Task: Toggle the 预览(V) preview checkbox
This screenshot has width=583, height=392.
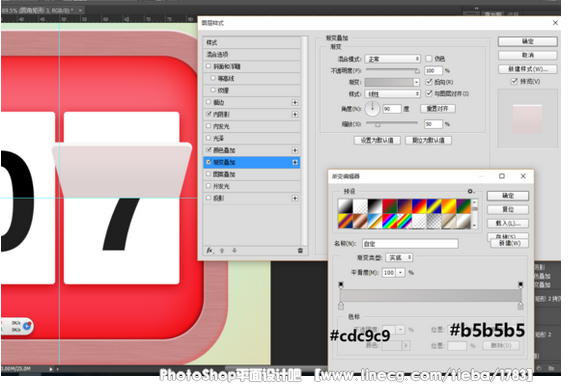Action: 514,81
